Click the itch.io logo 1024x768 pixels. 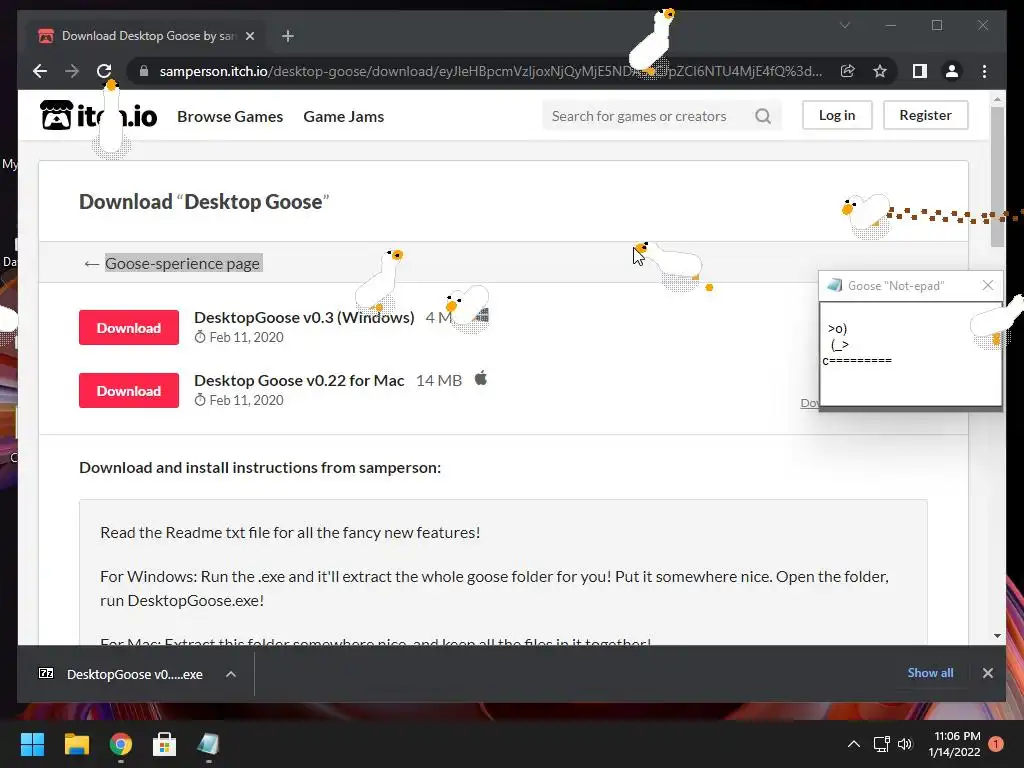pyautogui.click(x=99, y=116)
